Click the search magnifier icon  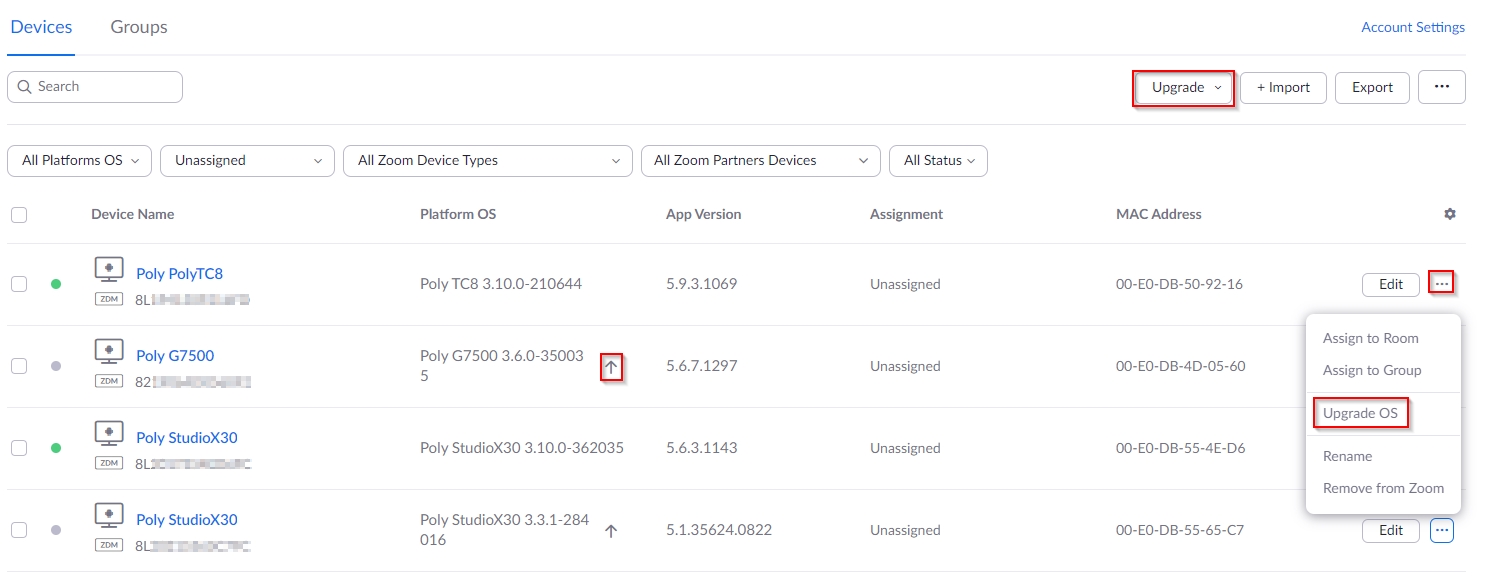tap(25, 87)
